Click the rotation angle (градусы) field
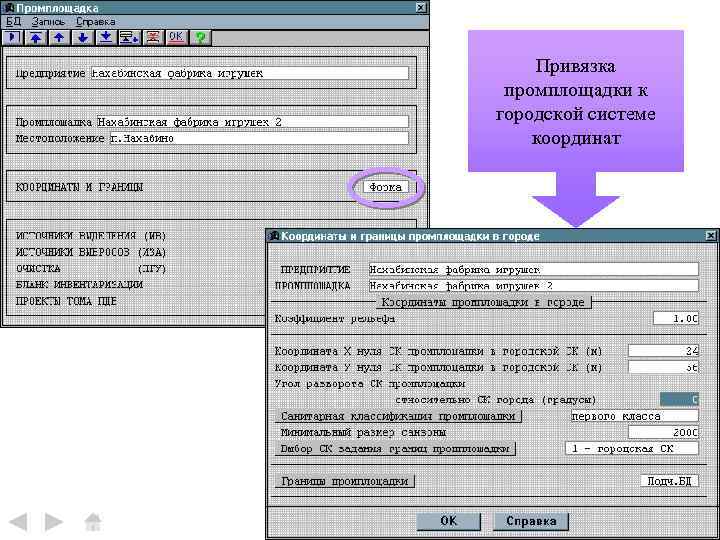 [680, 399]
